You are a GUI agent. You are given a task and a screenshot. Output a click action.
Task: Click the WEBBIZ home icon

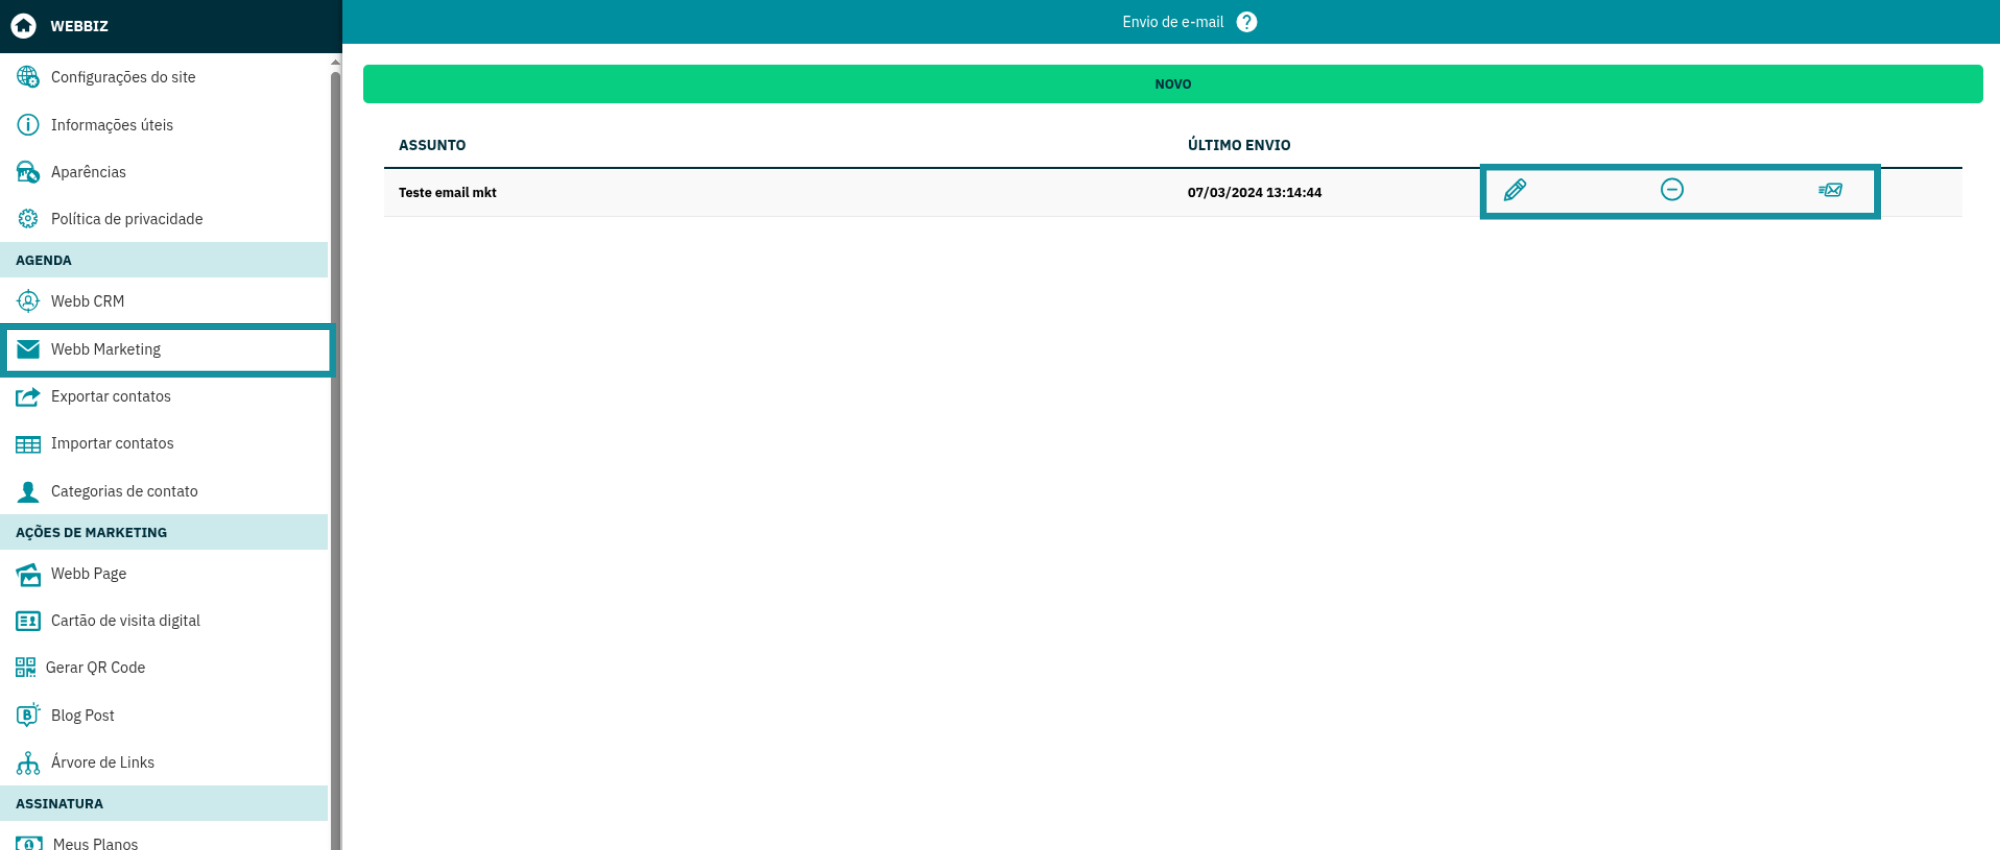point(24,26)
